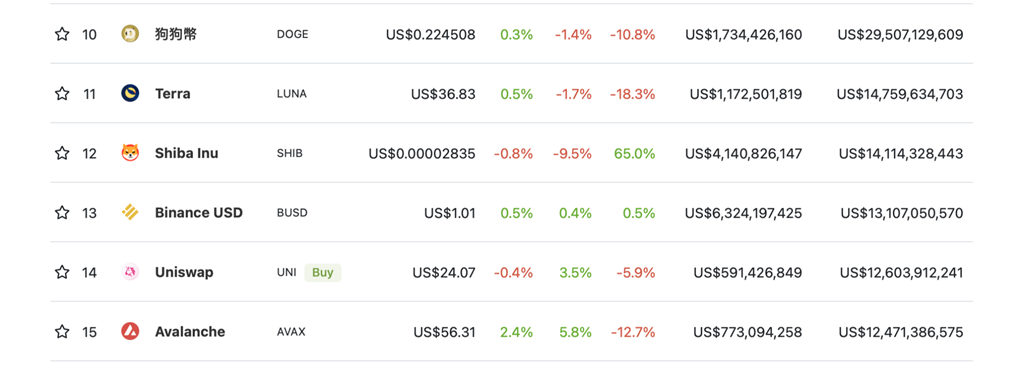Click the Dogecoin coin logo
The height and width of the screenshot is (369, 1024).
coord(130,34)
